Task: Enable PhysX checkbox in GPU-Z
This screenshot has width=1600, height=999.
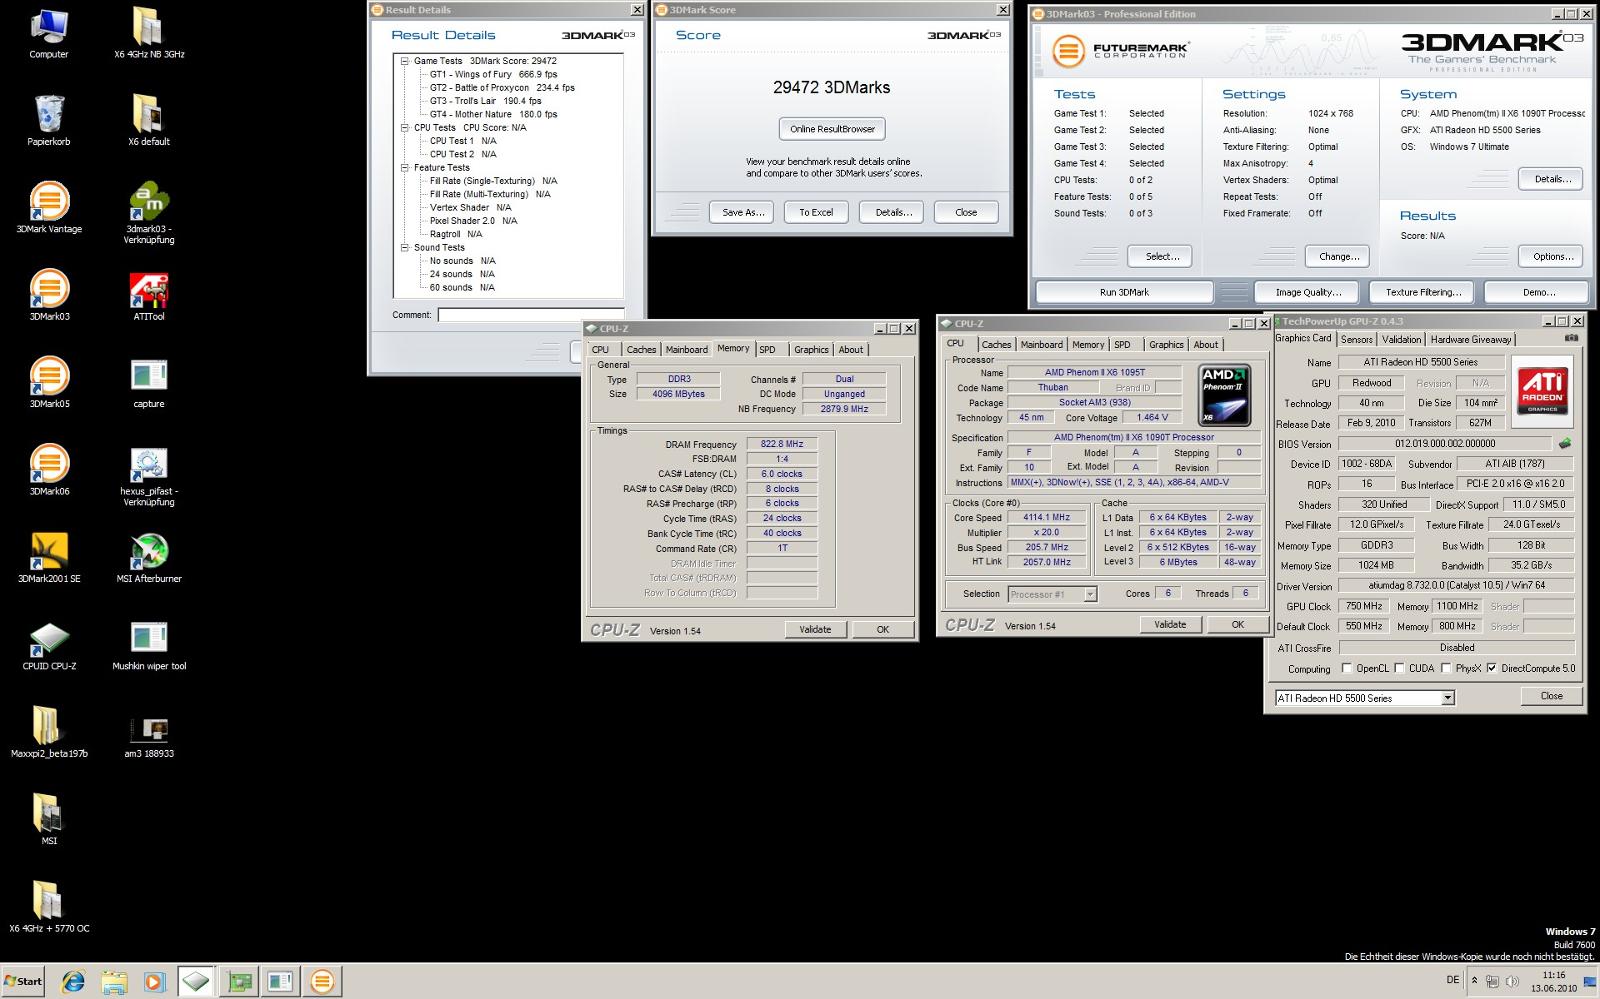Action: click(1446, 668)
